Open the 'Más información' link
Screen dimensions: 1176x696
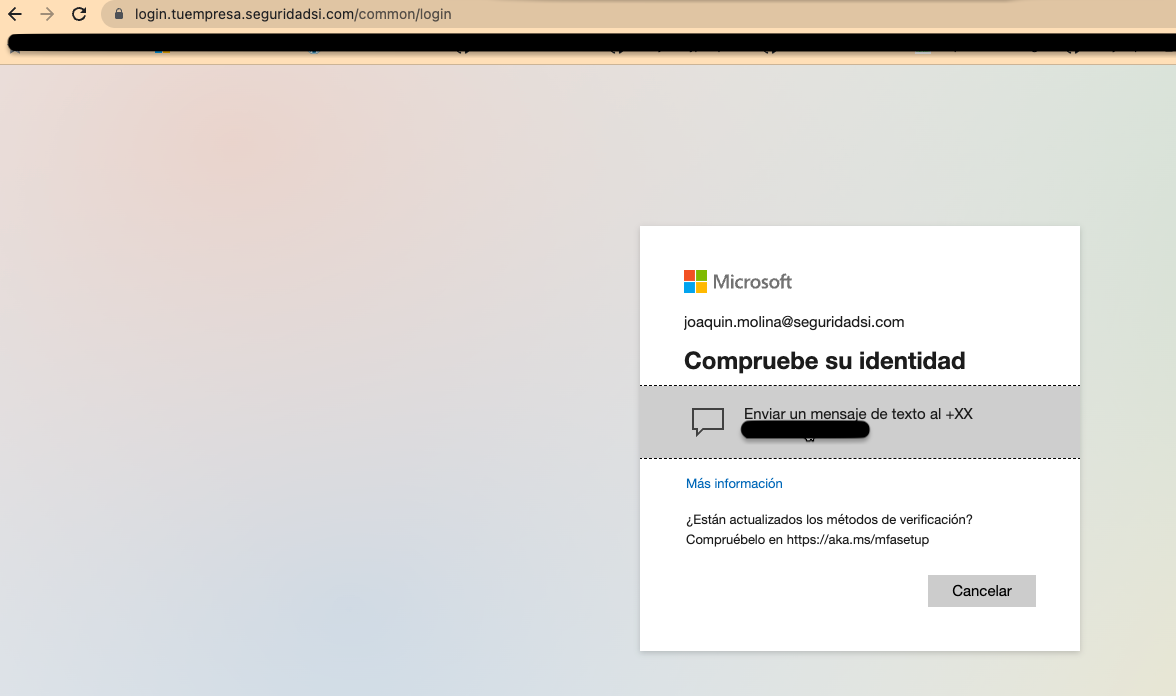734,484
